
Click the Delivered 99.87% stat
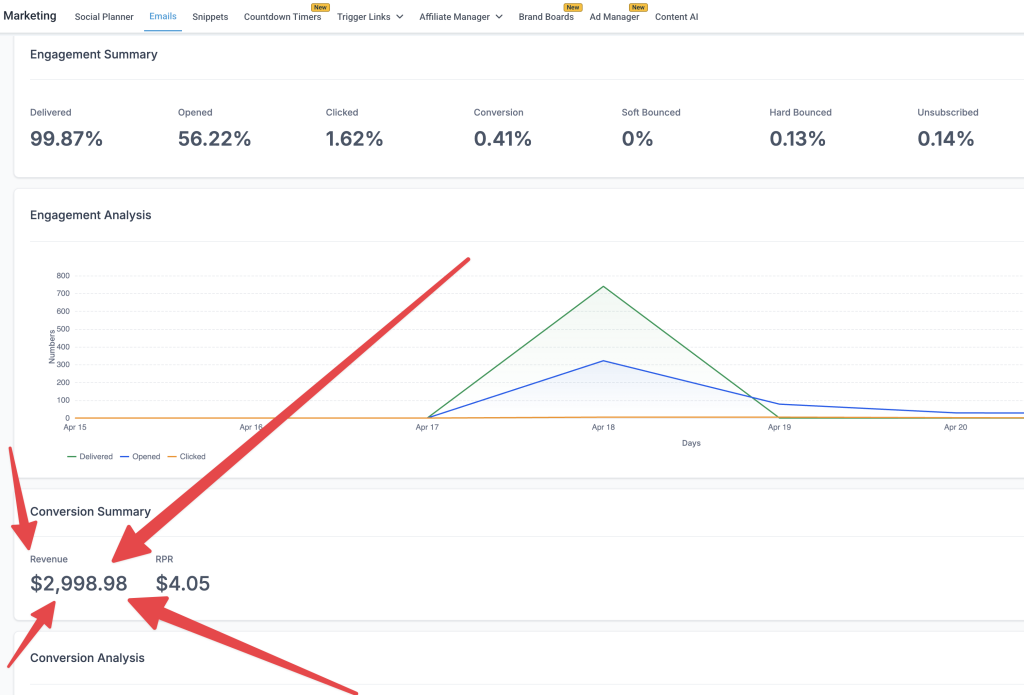point(67,139)
